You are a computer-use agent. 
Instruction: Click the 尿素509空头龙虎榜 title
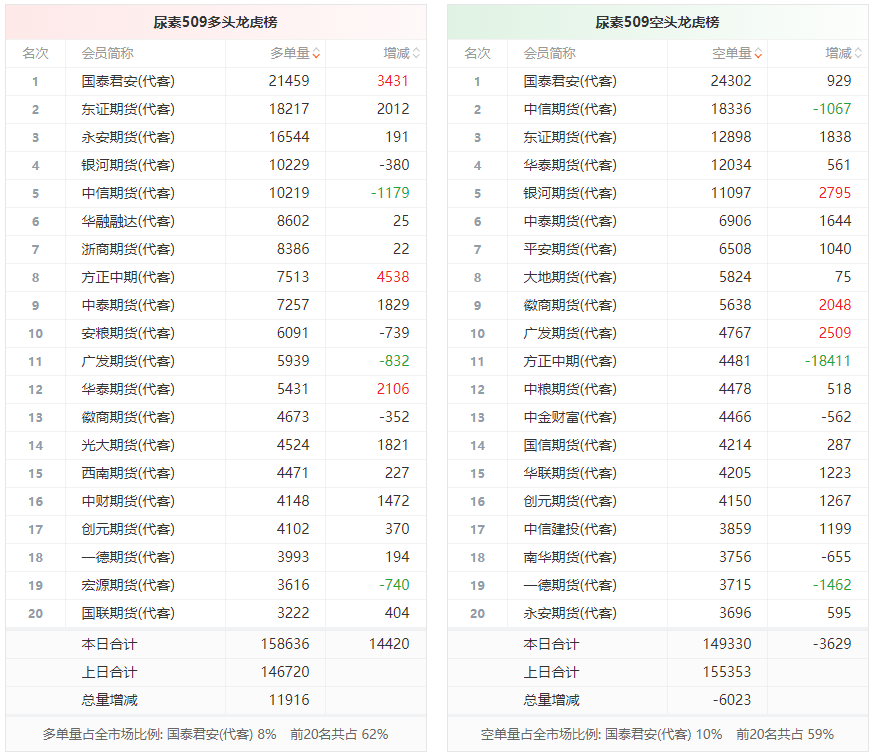(x=657, y=22)
